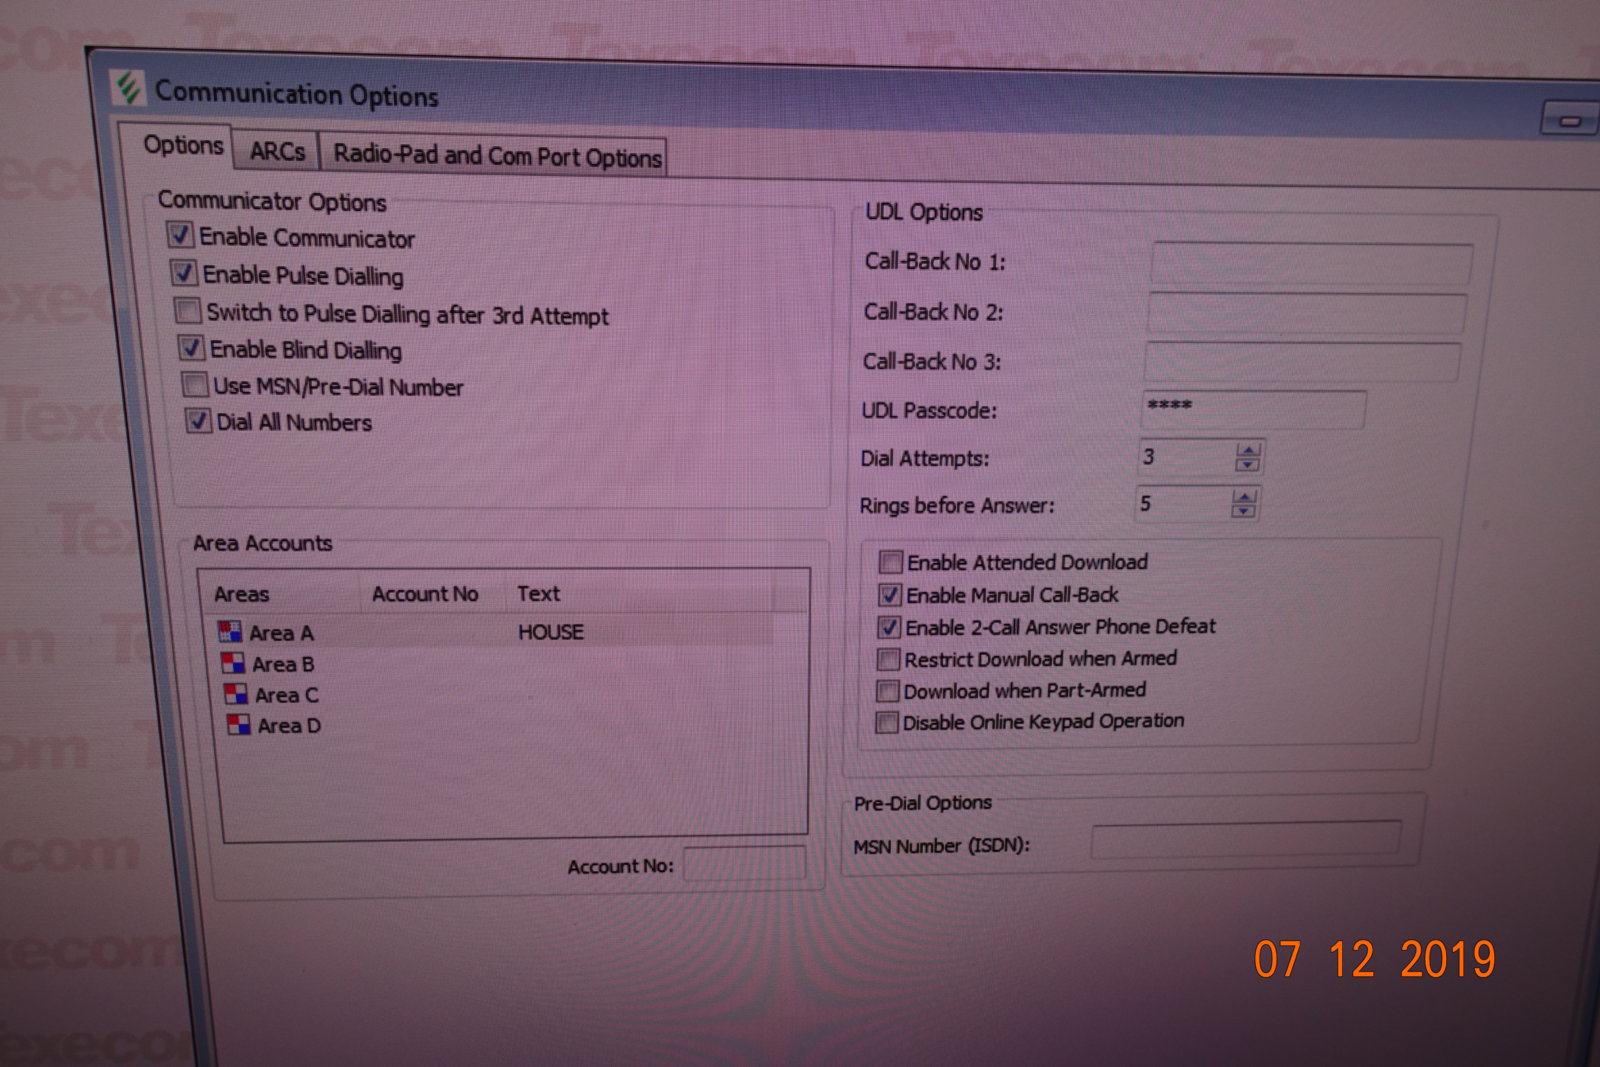
Task: Click the Area C flag icon
Action: 236,694
